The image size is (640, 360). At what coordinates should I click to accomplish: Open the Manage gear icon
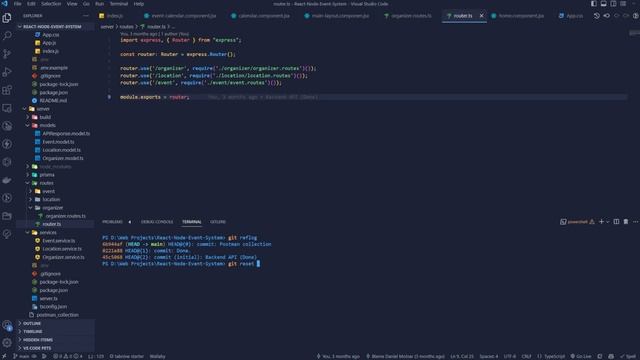click(7, 343)
